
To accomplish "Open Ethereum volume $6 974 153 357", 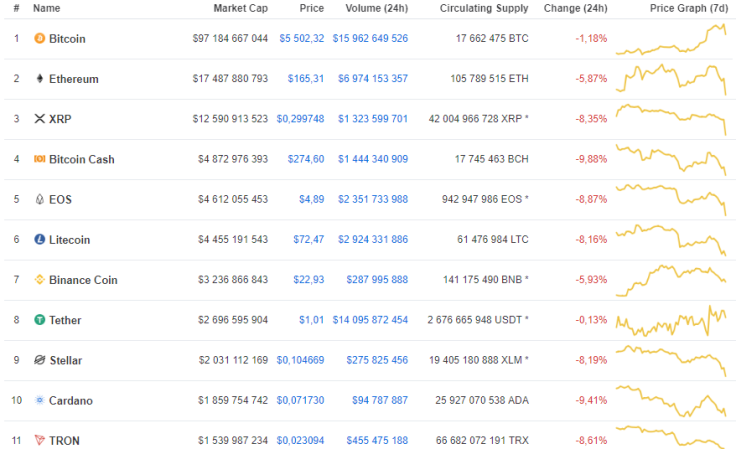I will (373, 78).
